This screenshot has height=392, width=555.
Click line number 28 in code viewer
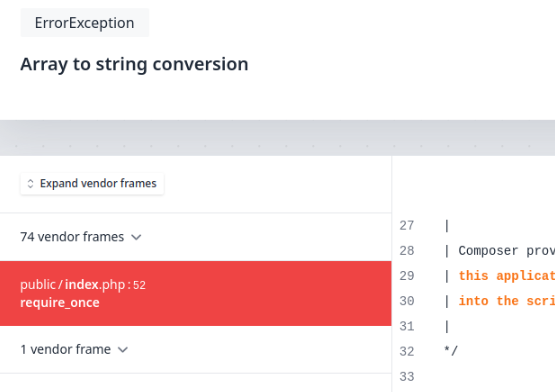tap(407, 251)
